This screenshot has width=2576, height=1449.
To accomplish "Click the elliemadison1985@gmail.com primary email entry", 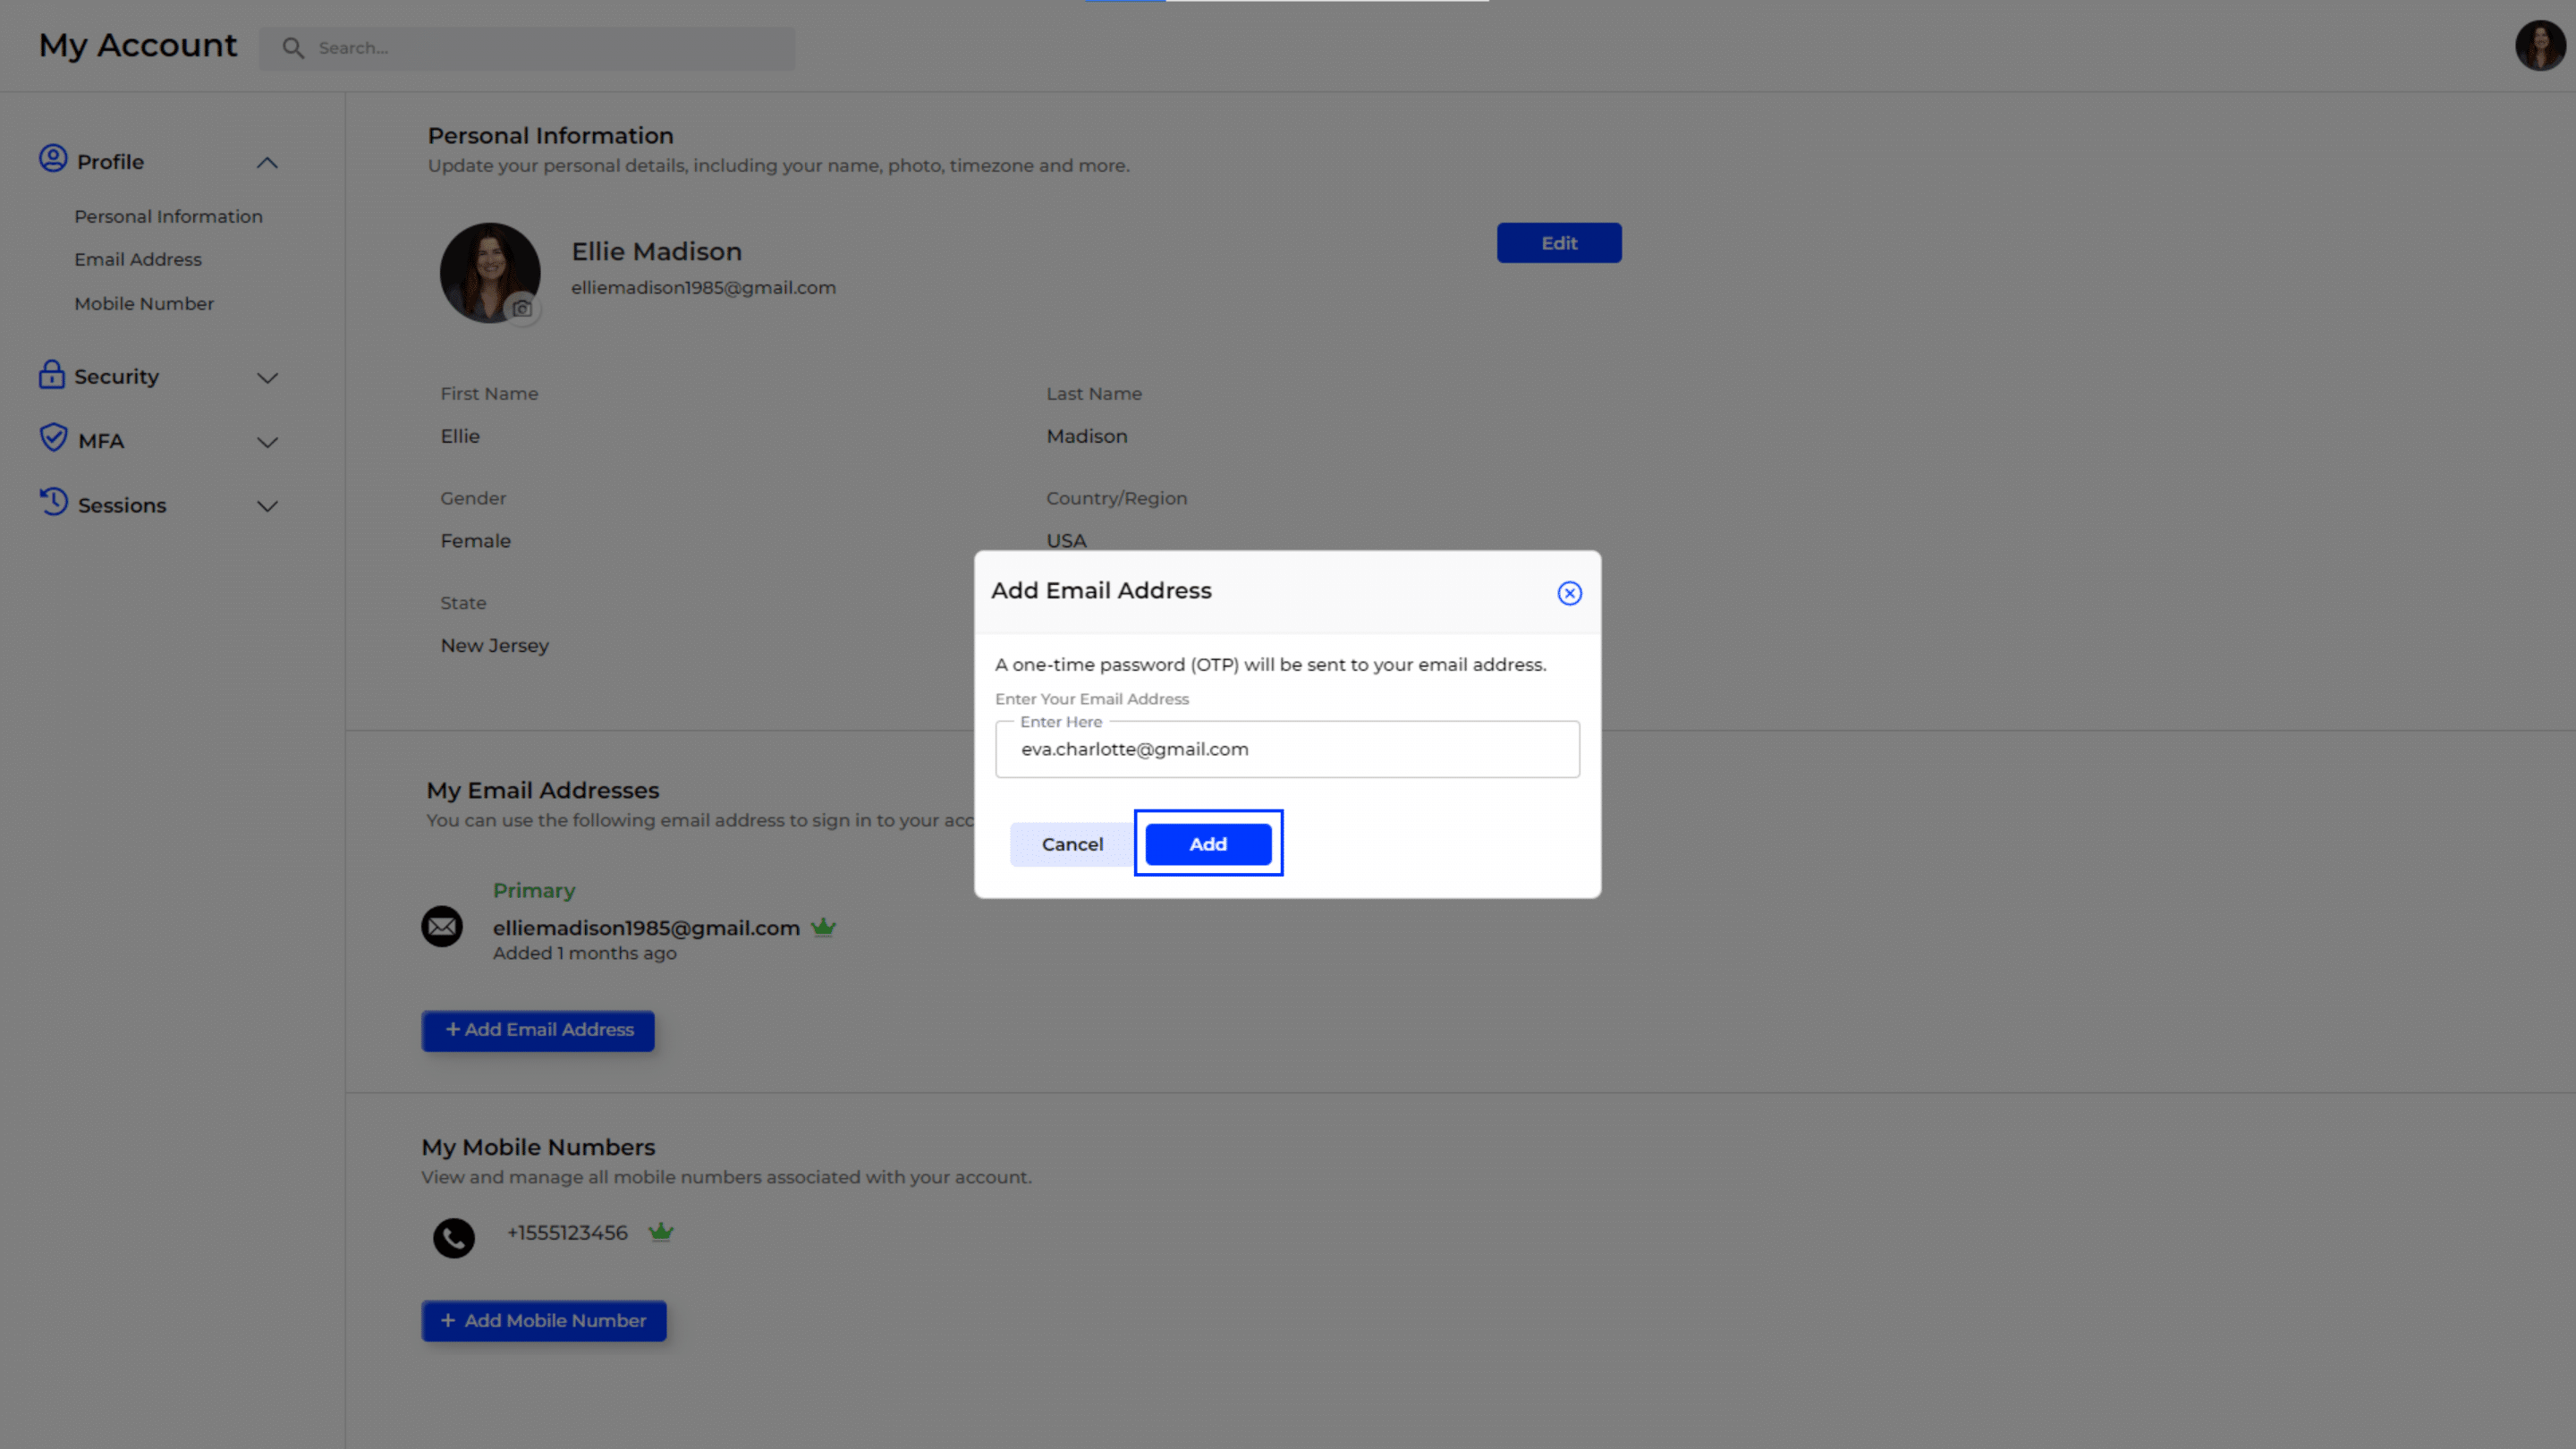I will coord(646,928).
